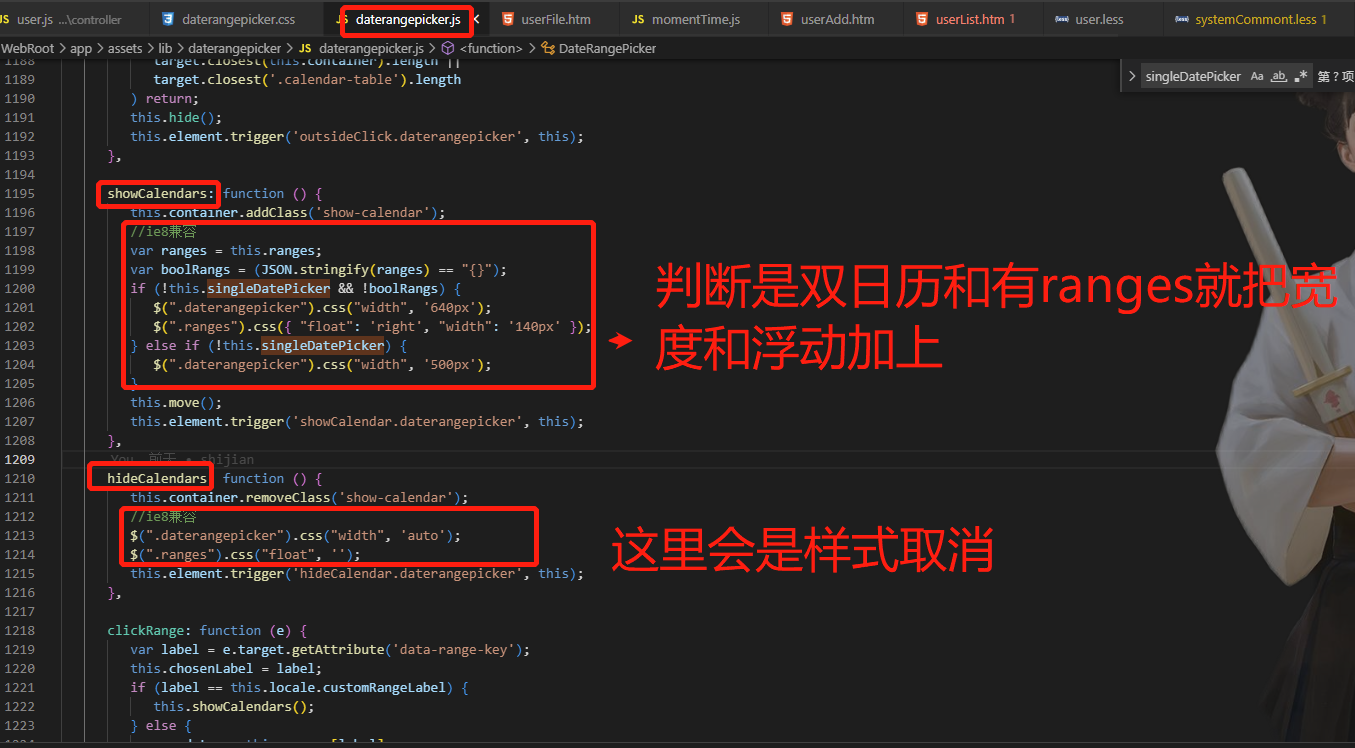
Task: Expand the replace field in find widget
Action: 1131,76
